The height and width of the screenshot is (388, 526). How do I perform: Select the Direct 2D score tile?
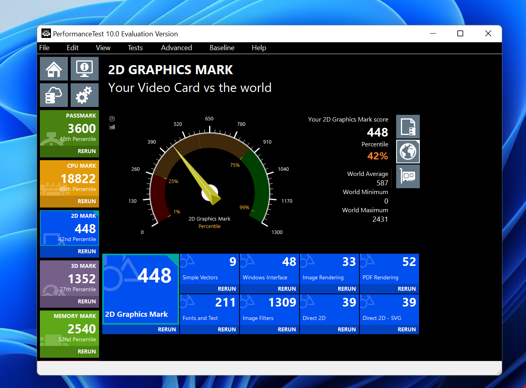[329, 310]
